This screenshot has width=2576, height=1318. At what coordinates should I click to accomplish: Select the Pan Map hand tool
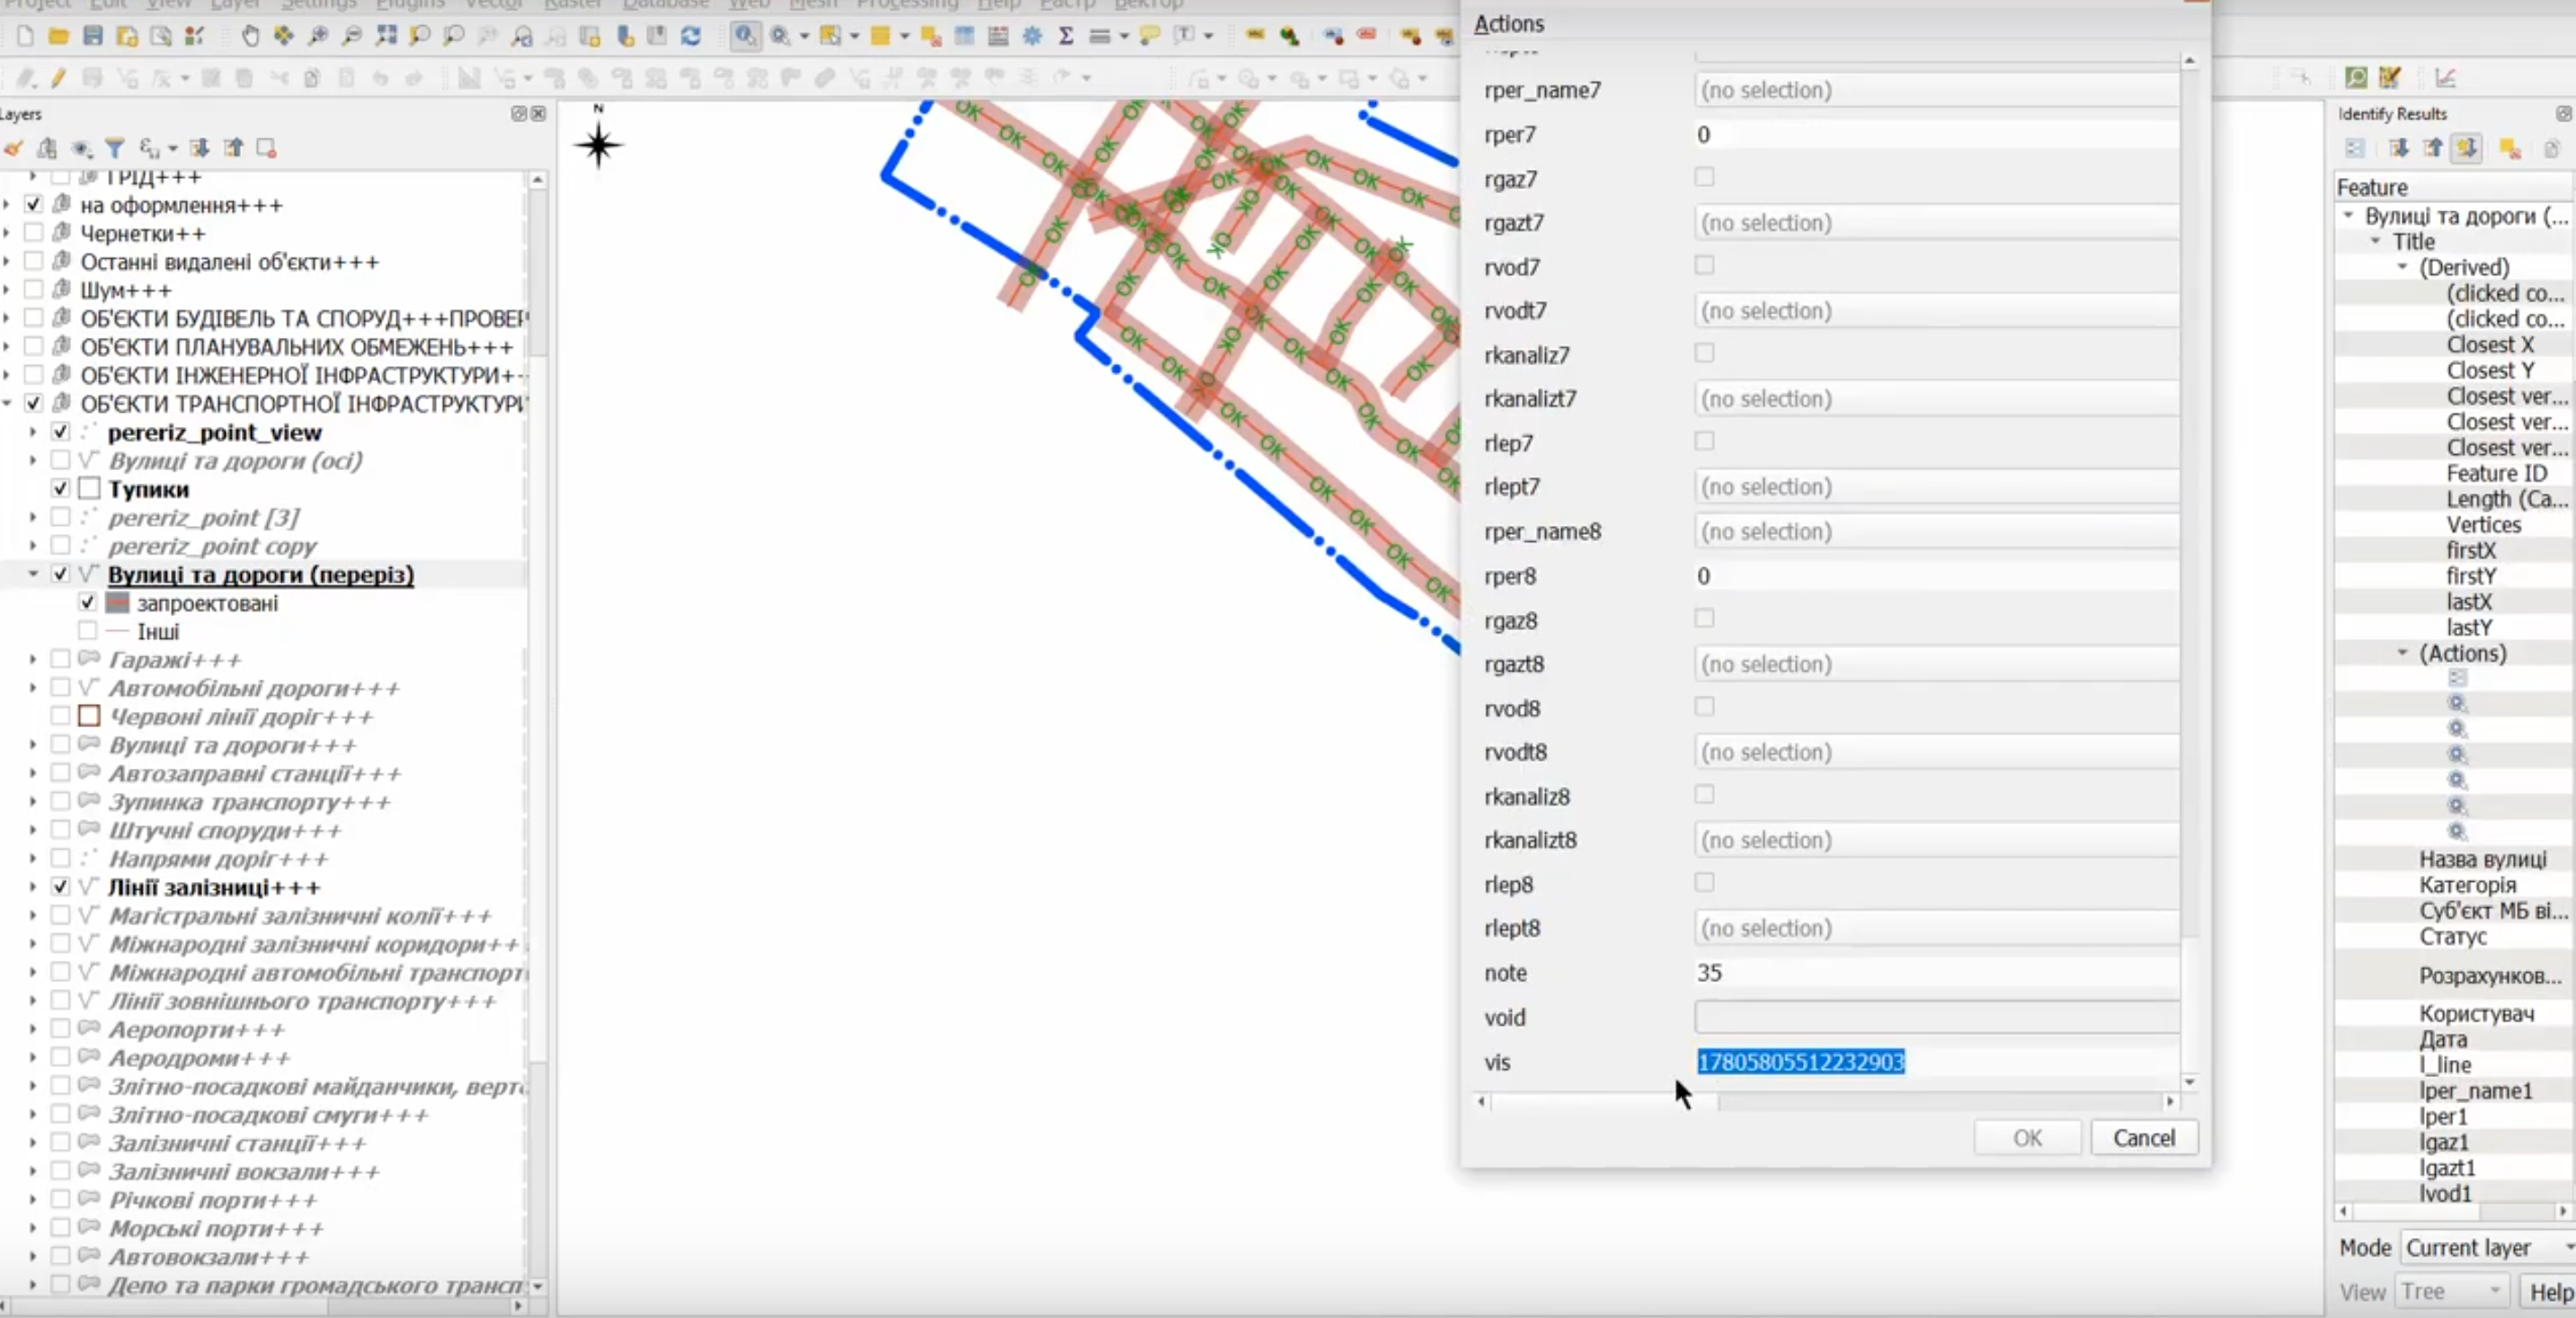point(250,37)
